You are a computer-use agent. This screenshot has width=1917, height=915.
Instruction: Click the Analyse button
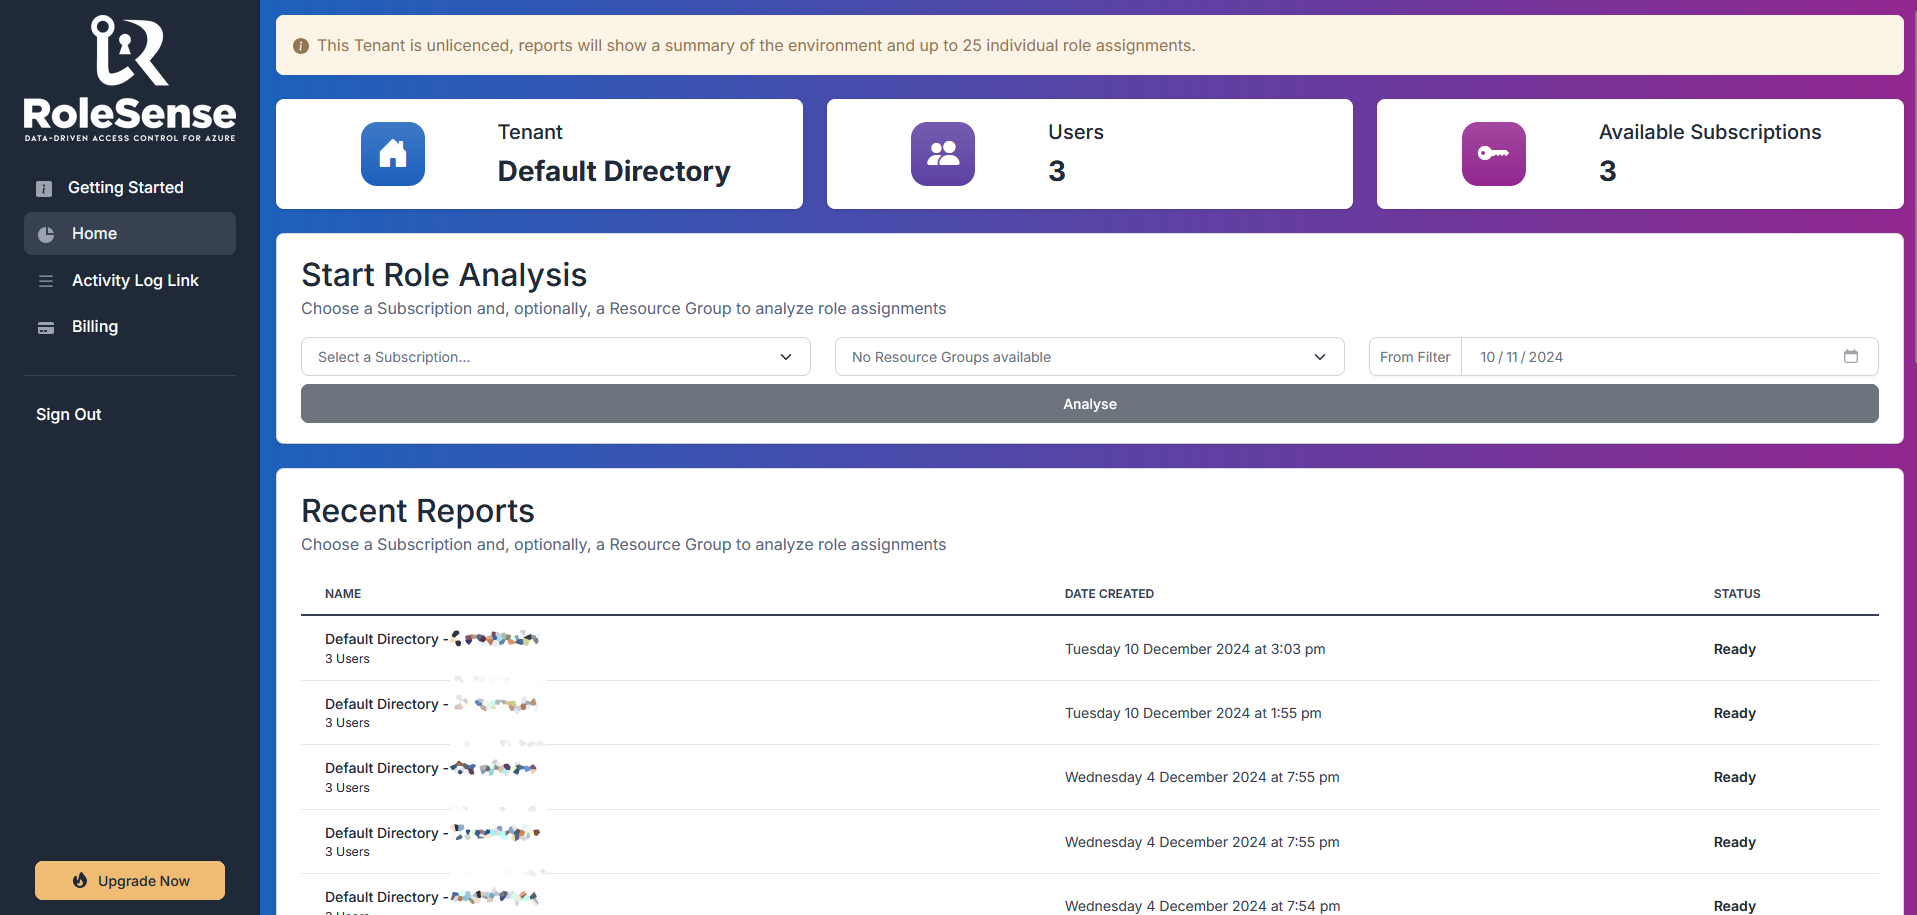1089,404
